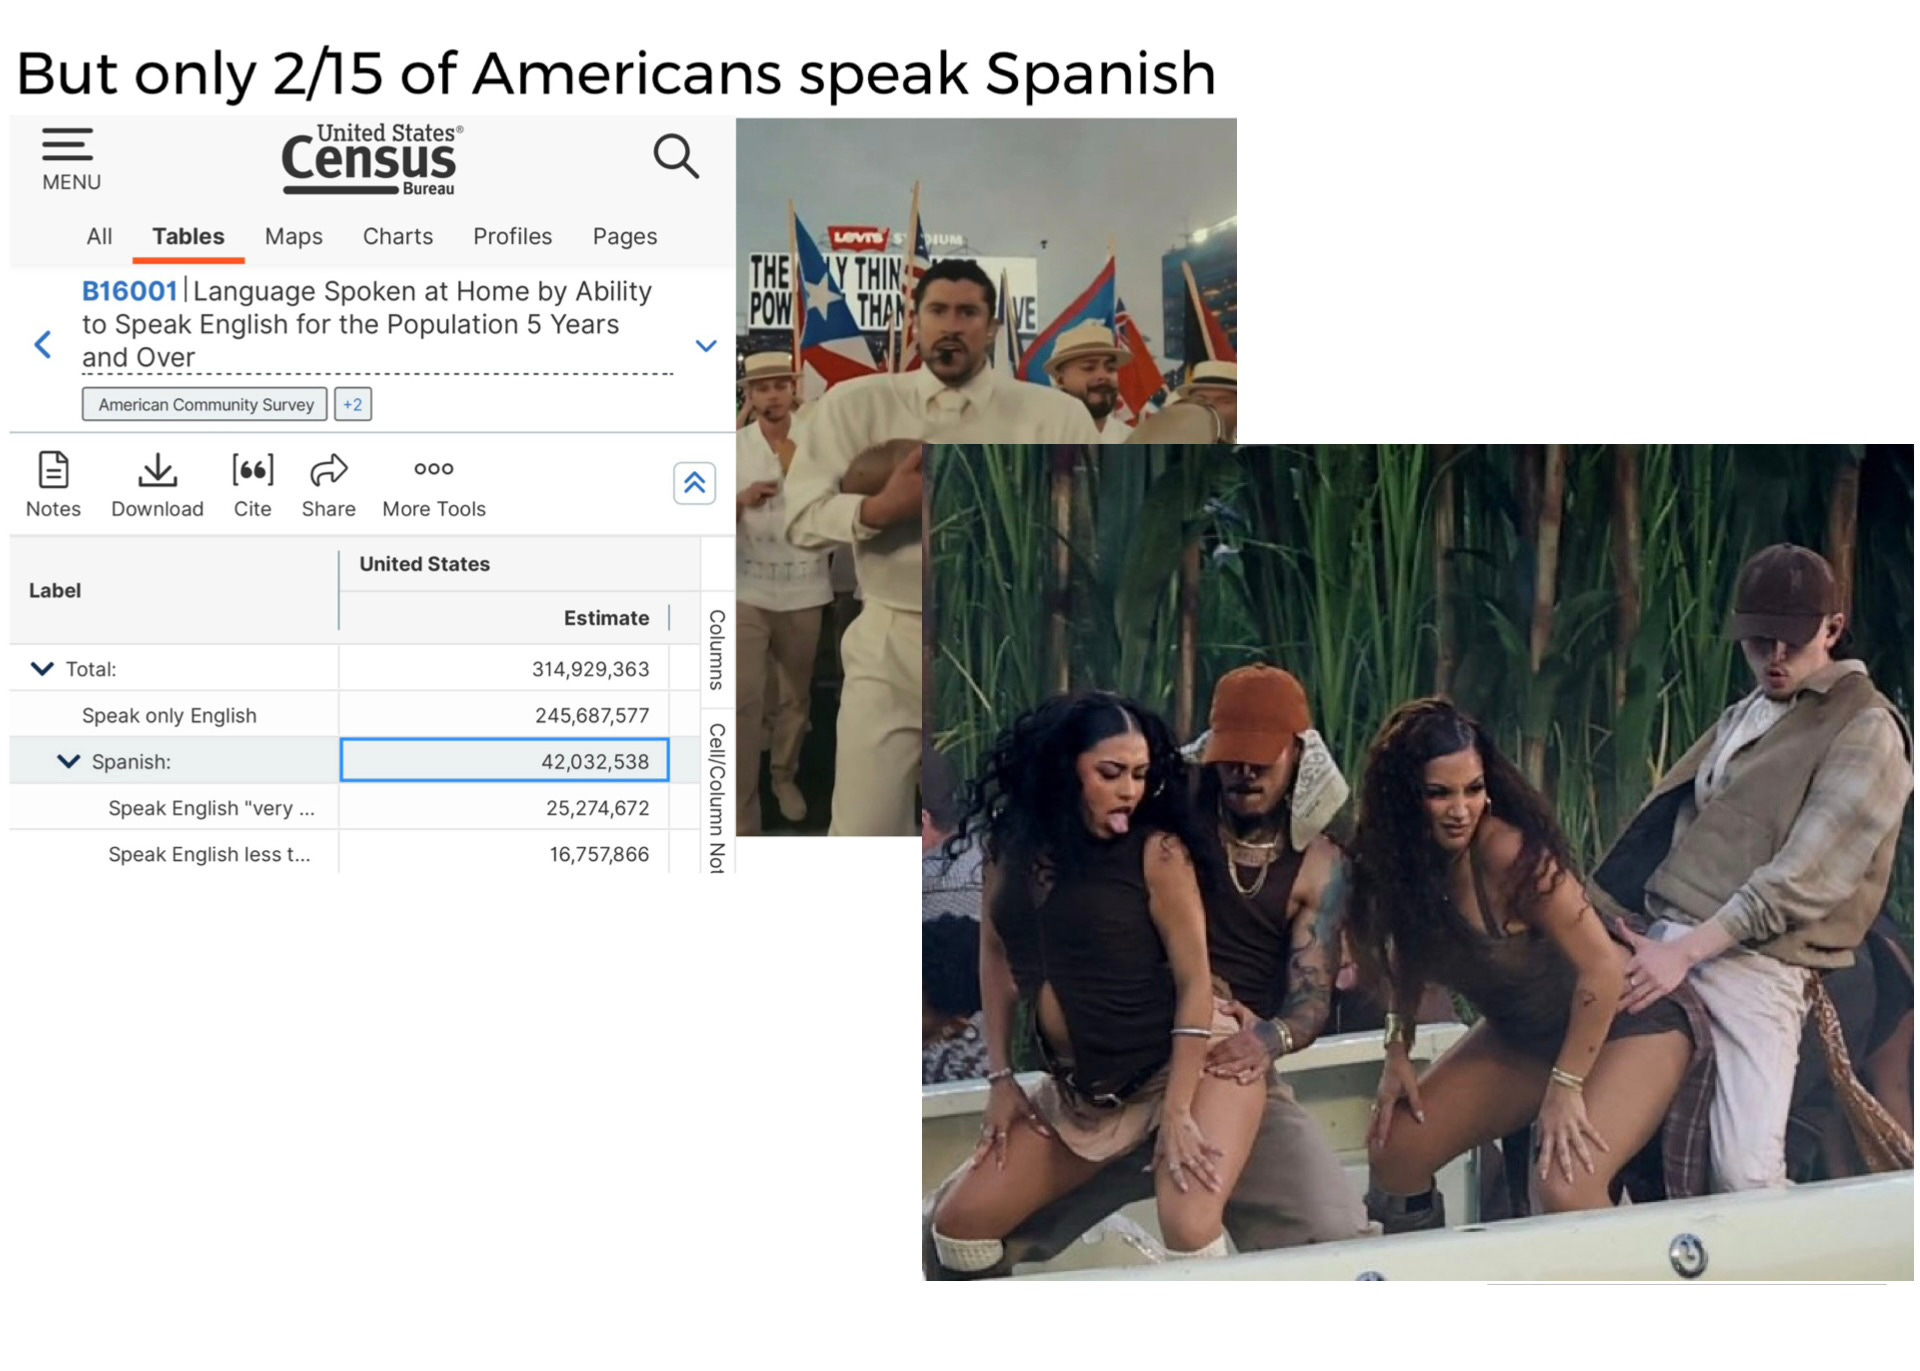Expand the table title dropdown chevron

[705, 345]
